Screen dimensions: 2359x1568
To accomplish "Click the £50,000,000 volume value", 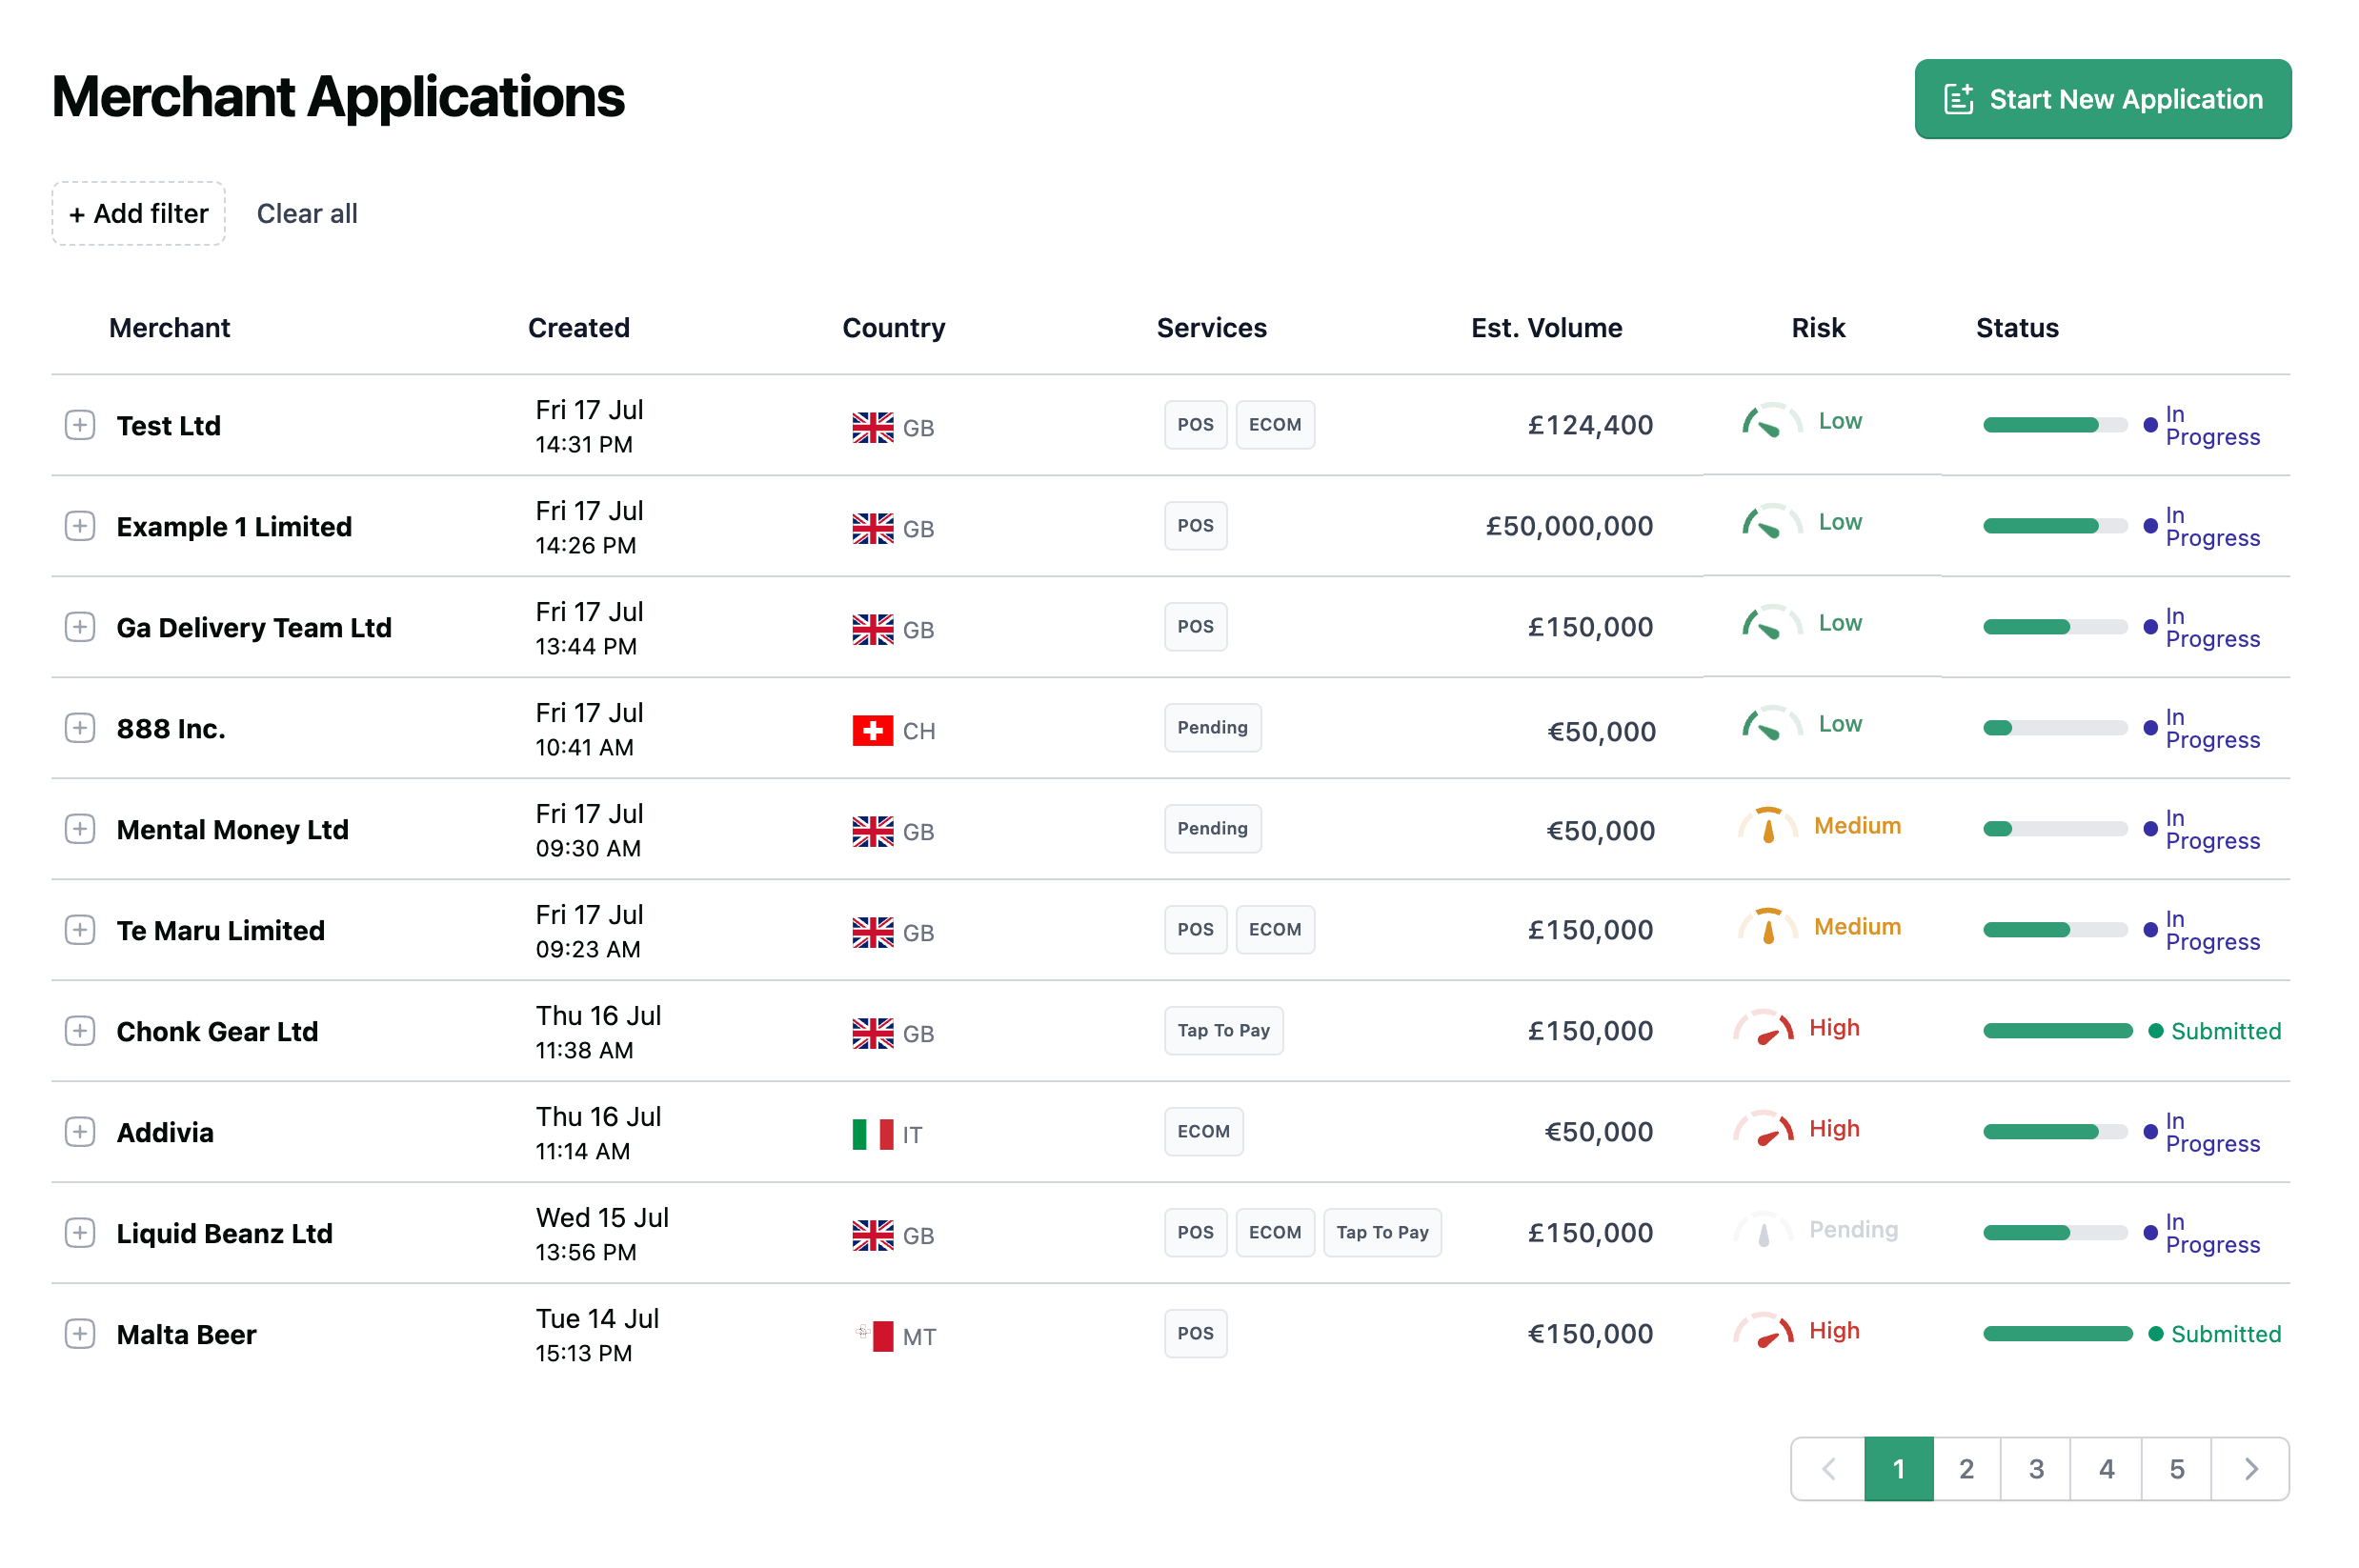I will (x=1568, y=526).
